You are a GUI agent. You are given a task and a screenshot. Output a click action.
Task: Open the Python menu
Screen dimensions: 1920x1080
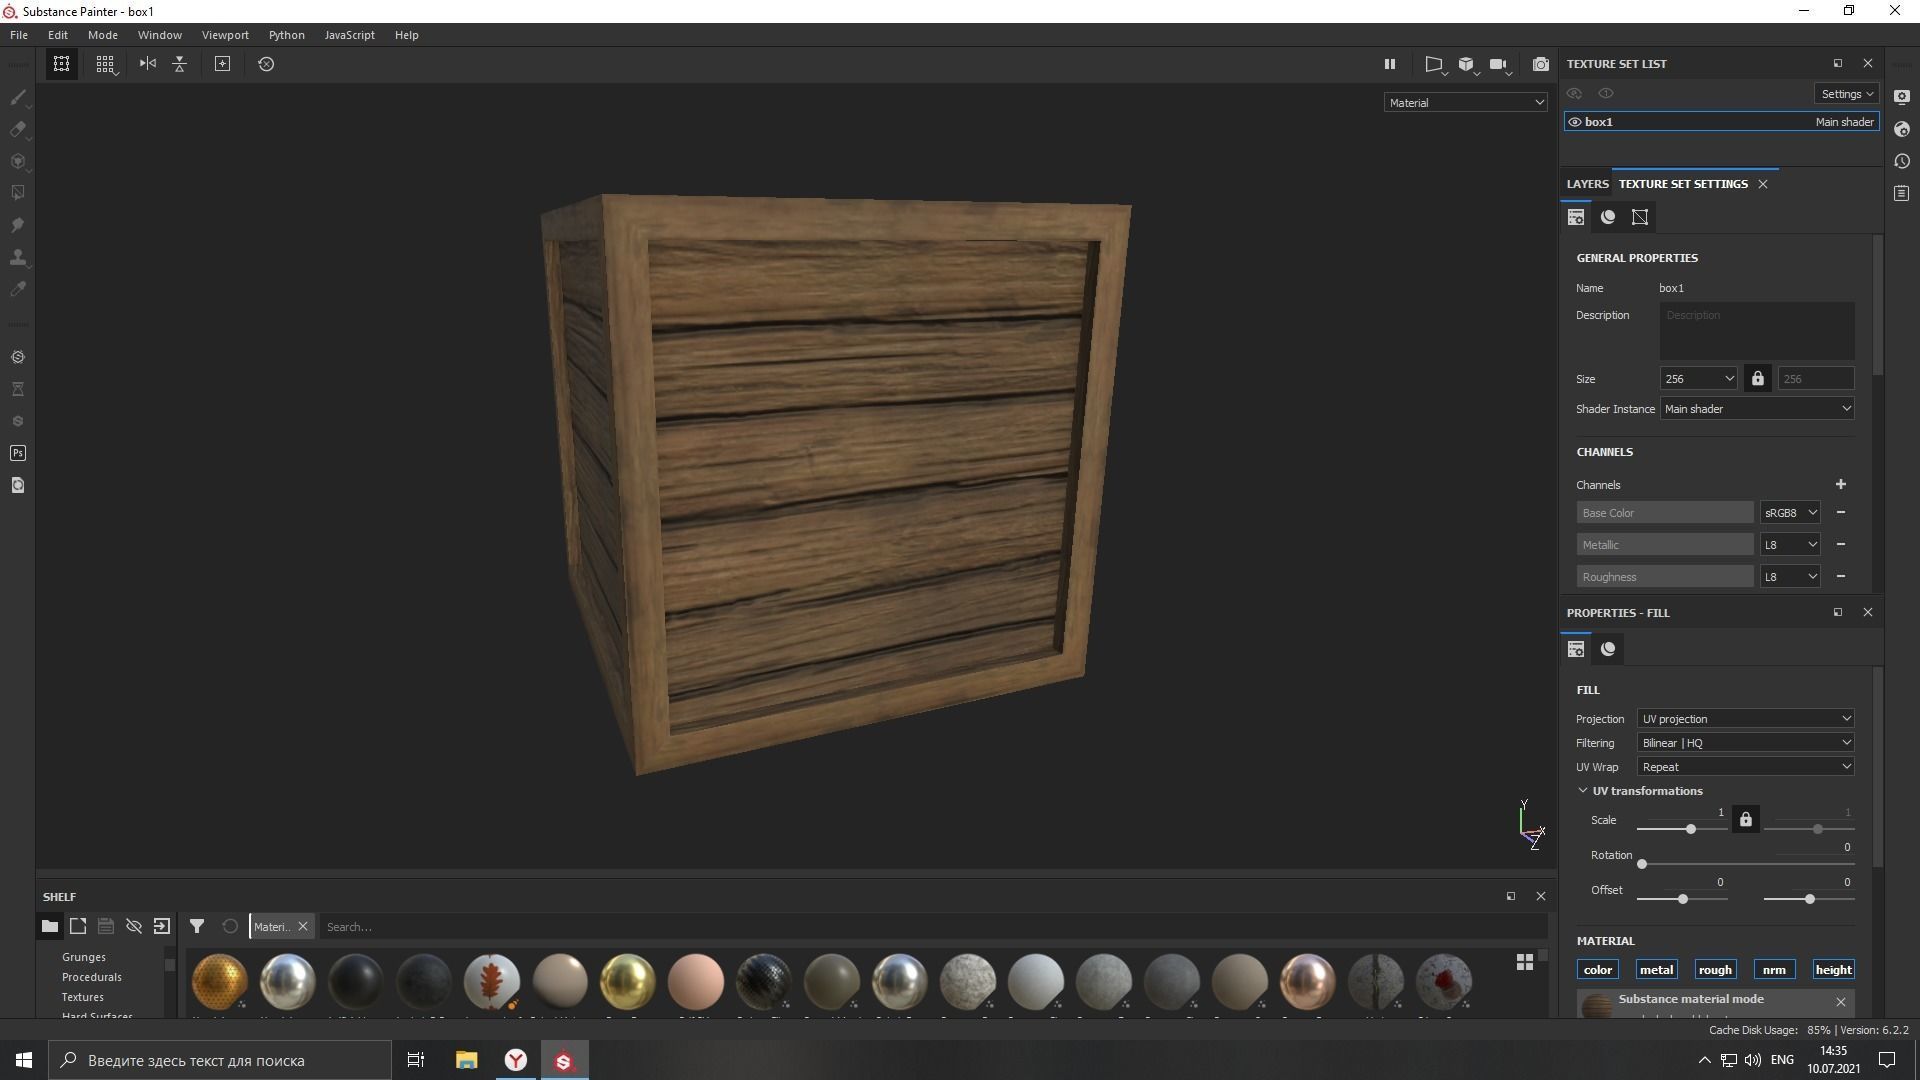286,34
